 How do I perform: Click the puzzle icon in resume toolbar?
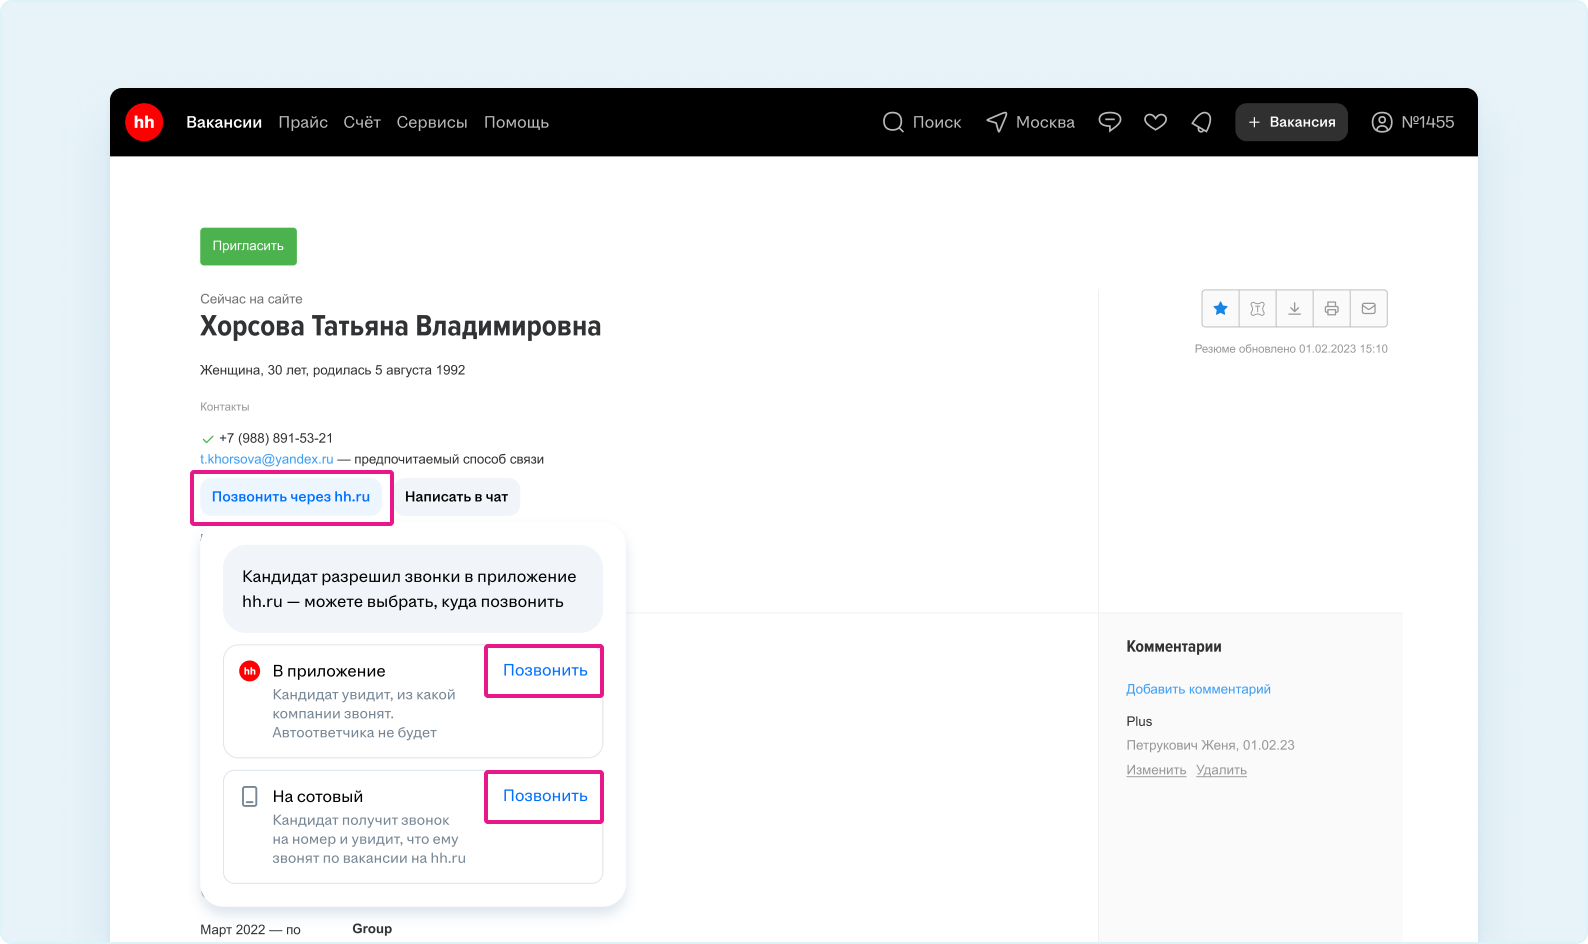pos(1258,309)
